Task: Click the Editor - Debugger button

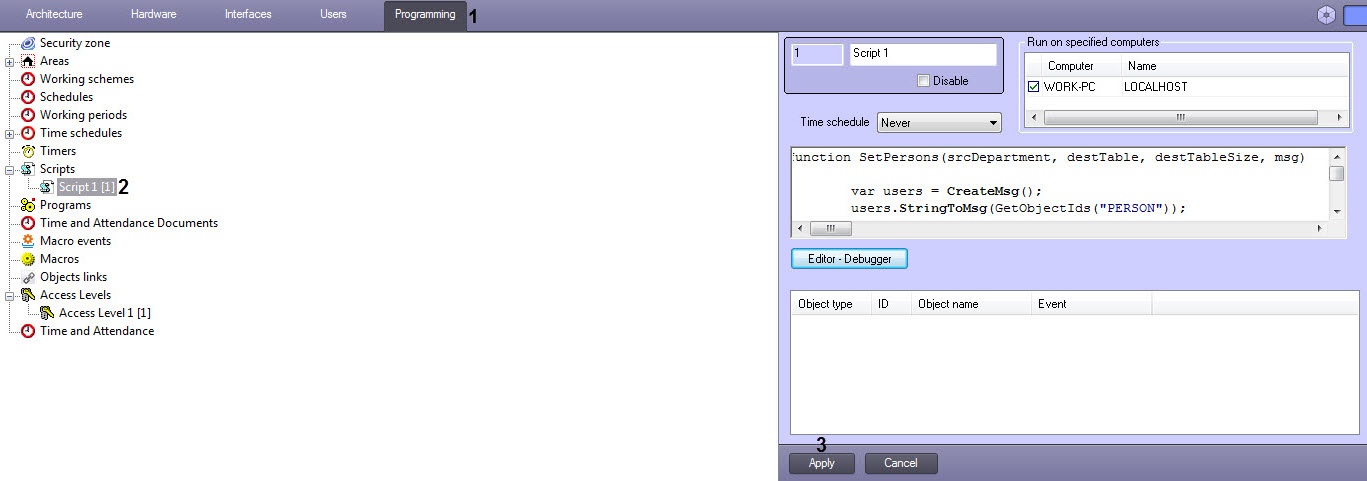Action: 849,259
